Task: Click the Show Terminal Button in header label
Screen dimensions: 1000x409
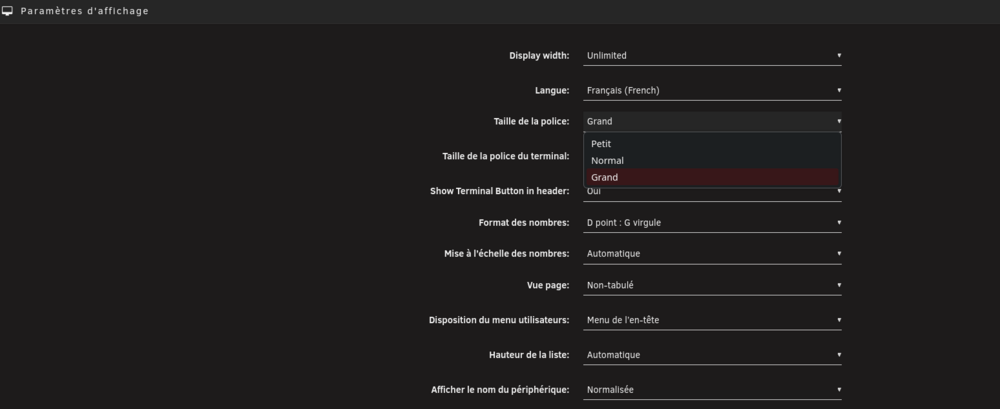Action: coord(499,191)
